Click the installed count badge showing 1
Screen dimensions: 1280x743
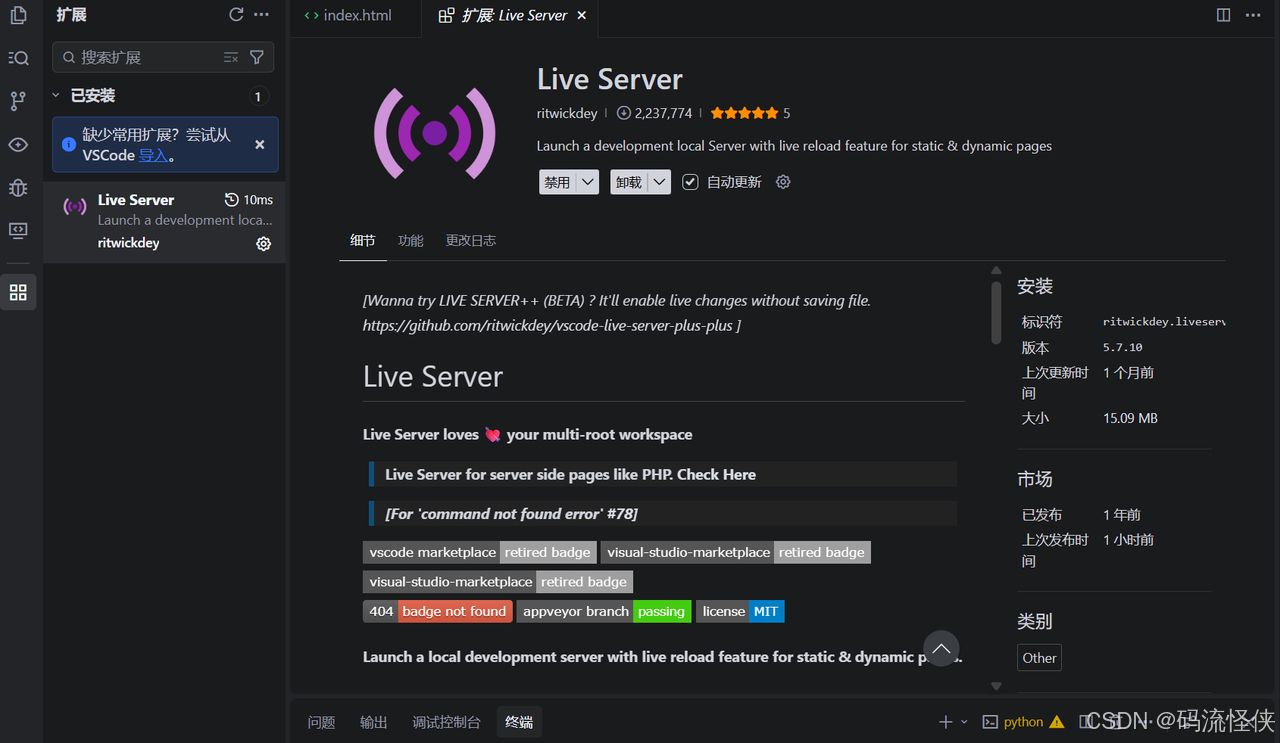point(258,97)
